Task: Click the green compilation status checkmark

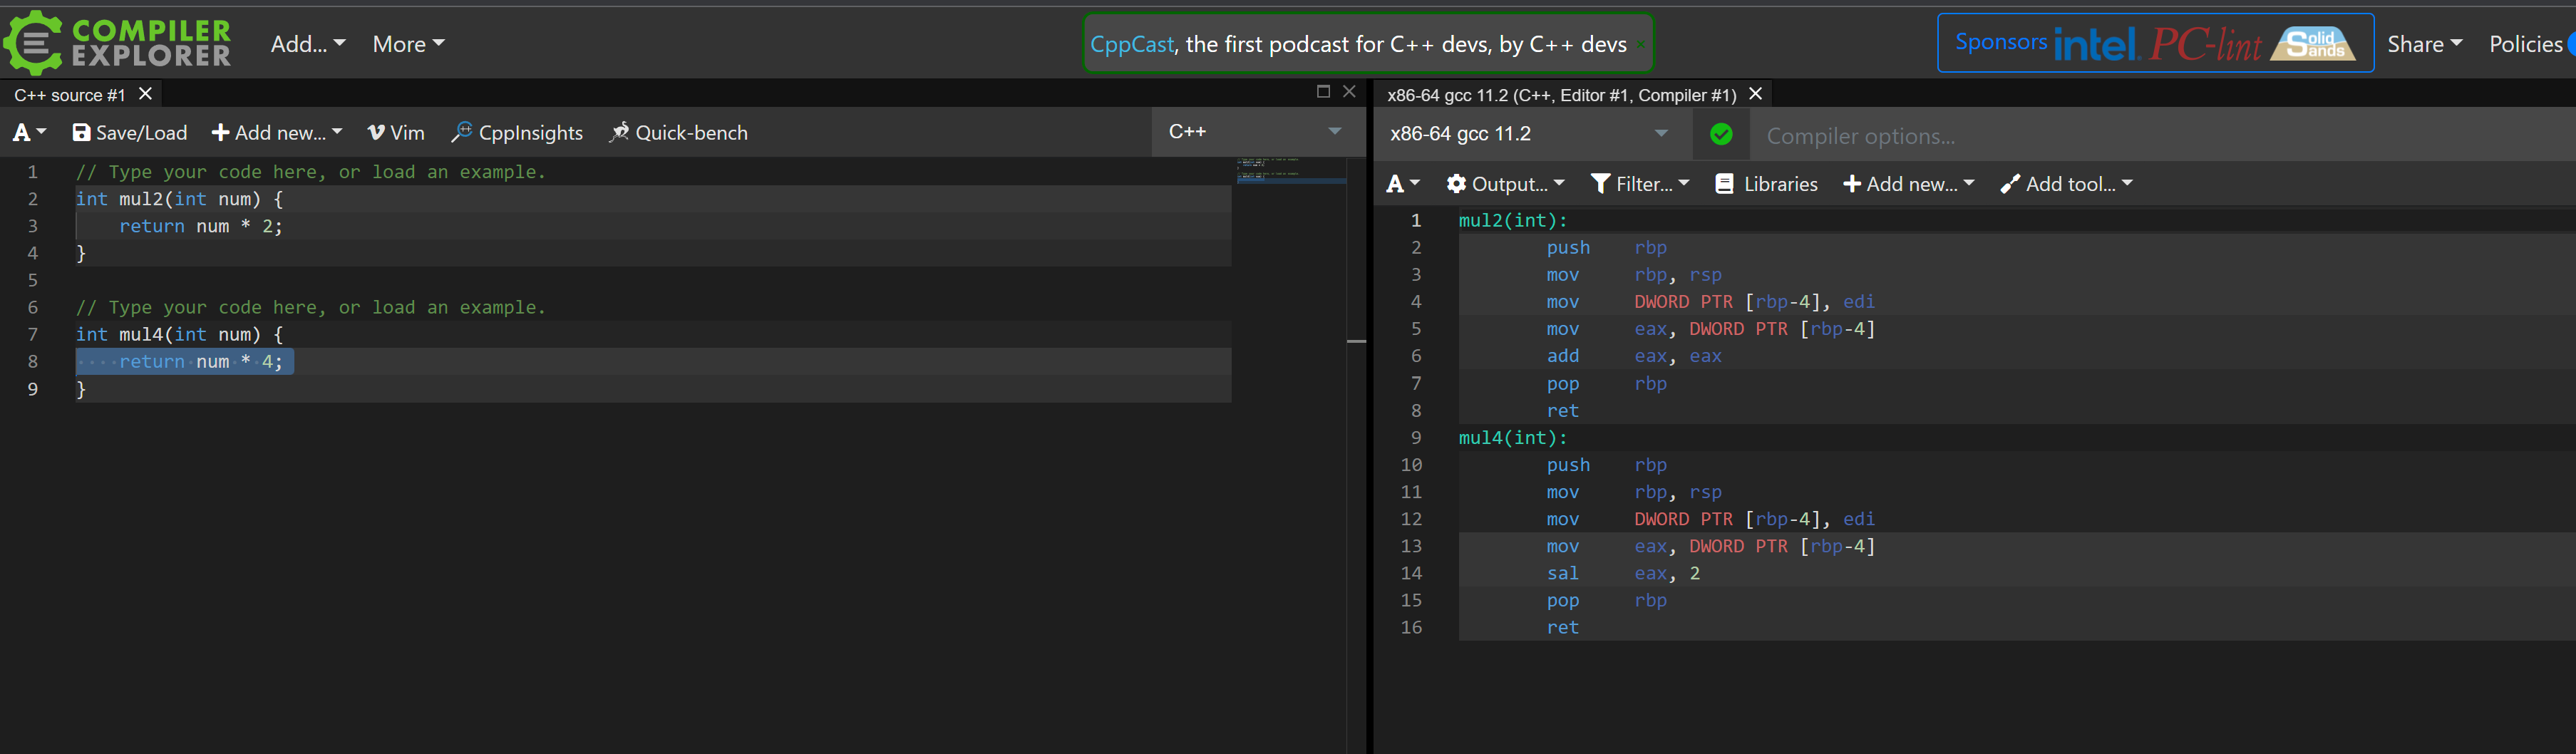Action: (1721, 134)
